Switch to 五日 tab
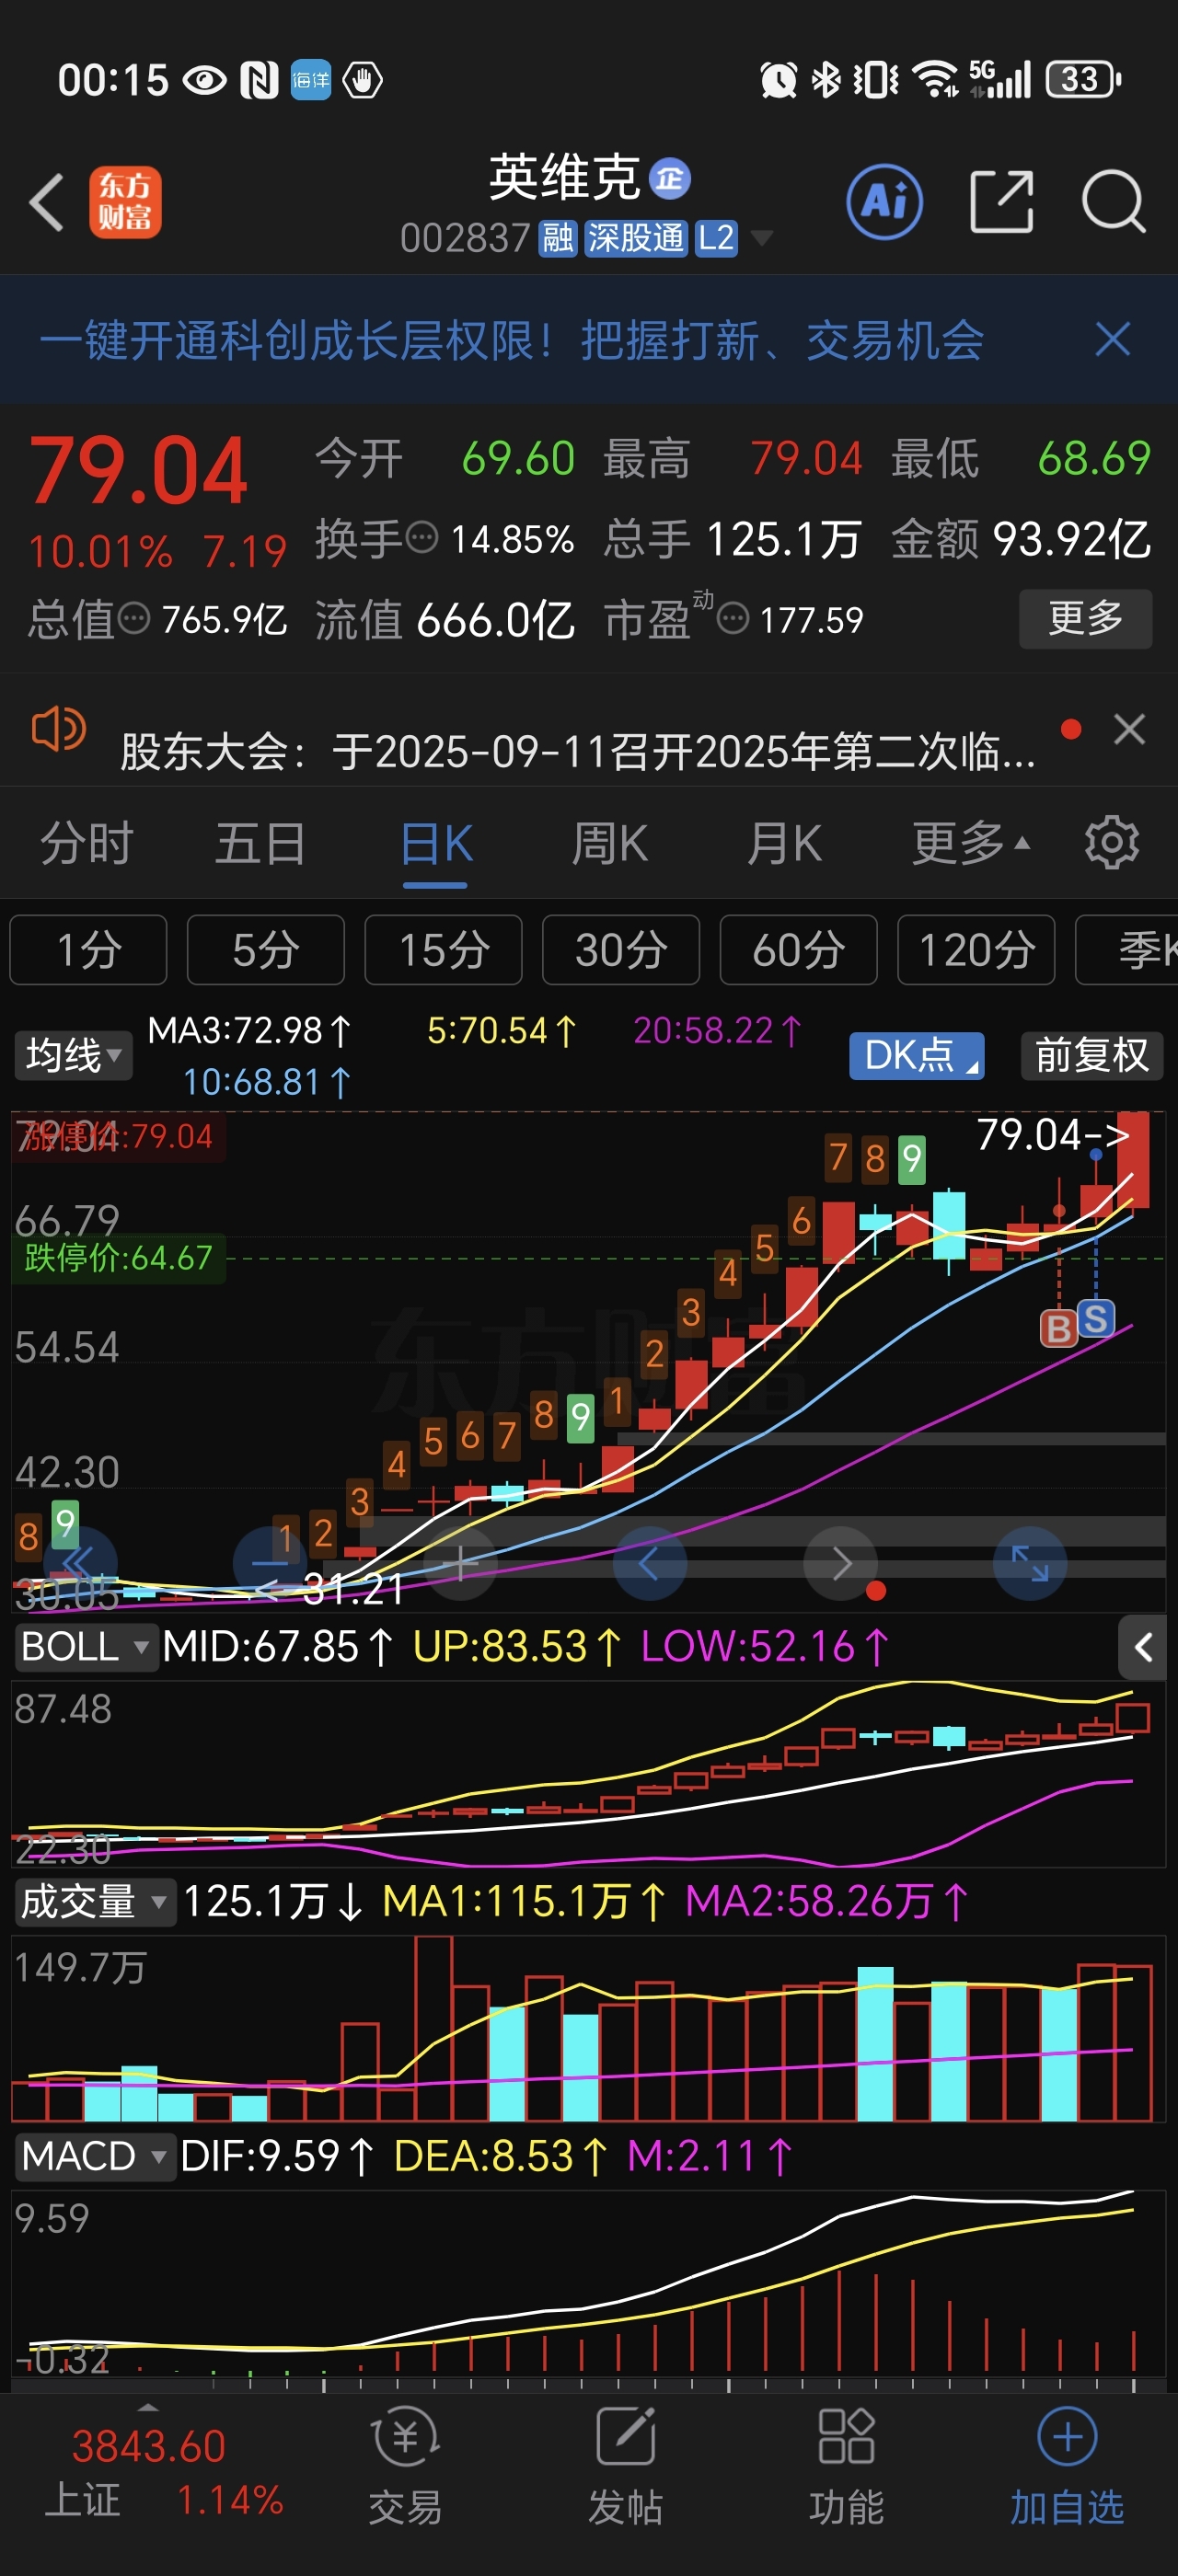The height and width of the screenshot is (2576, 1178). click(261, 843)
